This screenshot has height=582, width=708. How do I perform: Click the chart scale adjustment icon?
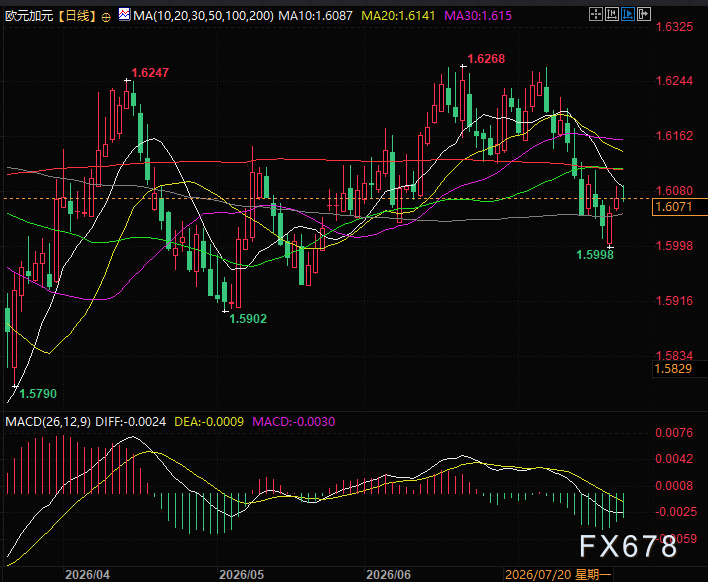[x=611, y=14]
